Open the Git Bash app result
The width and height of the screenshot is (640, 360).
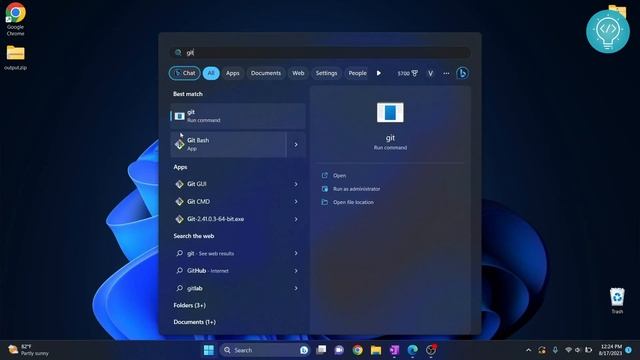pos(228,144)
